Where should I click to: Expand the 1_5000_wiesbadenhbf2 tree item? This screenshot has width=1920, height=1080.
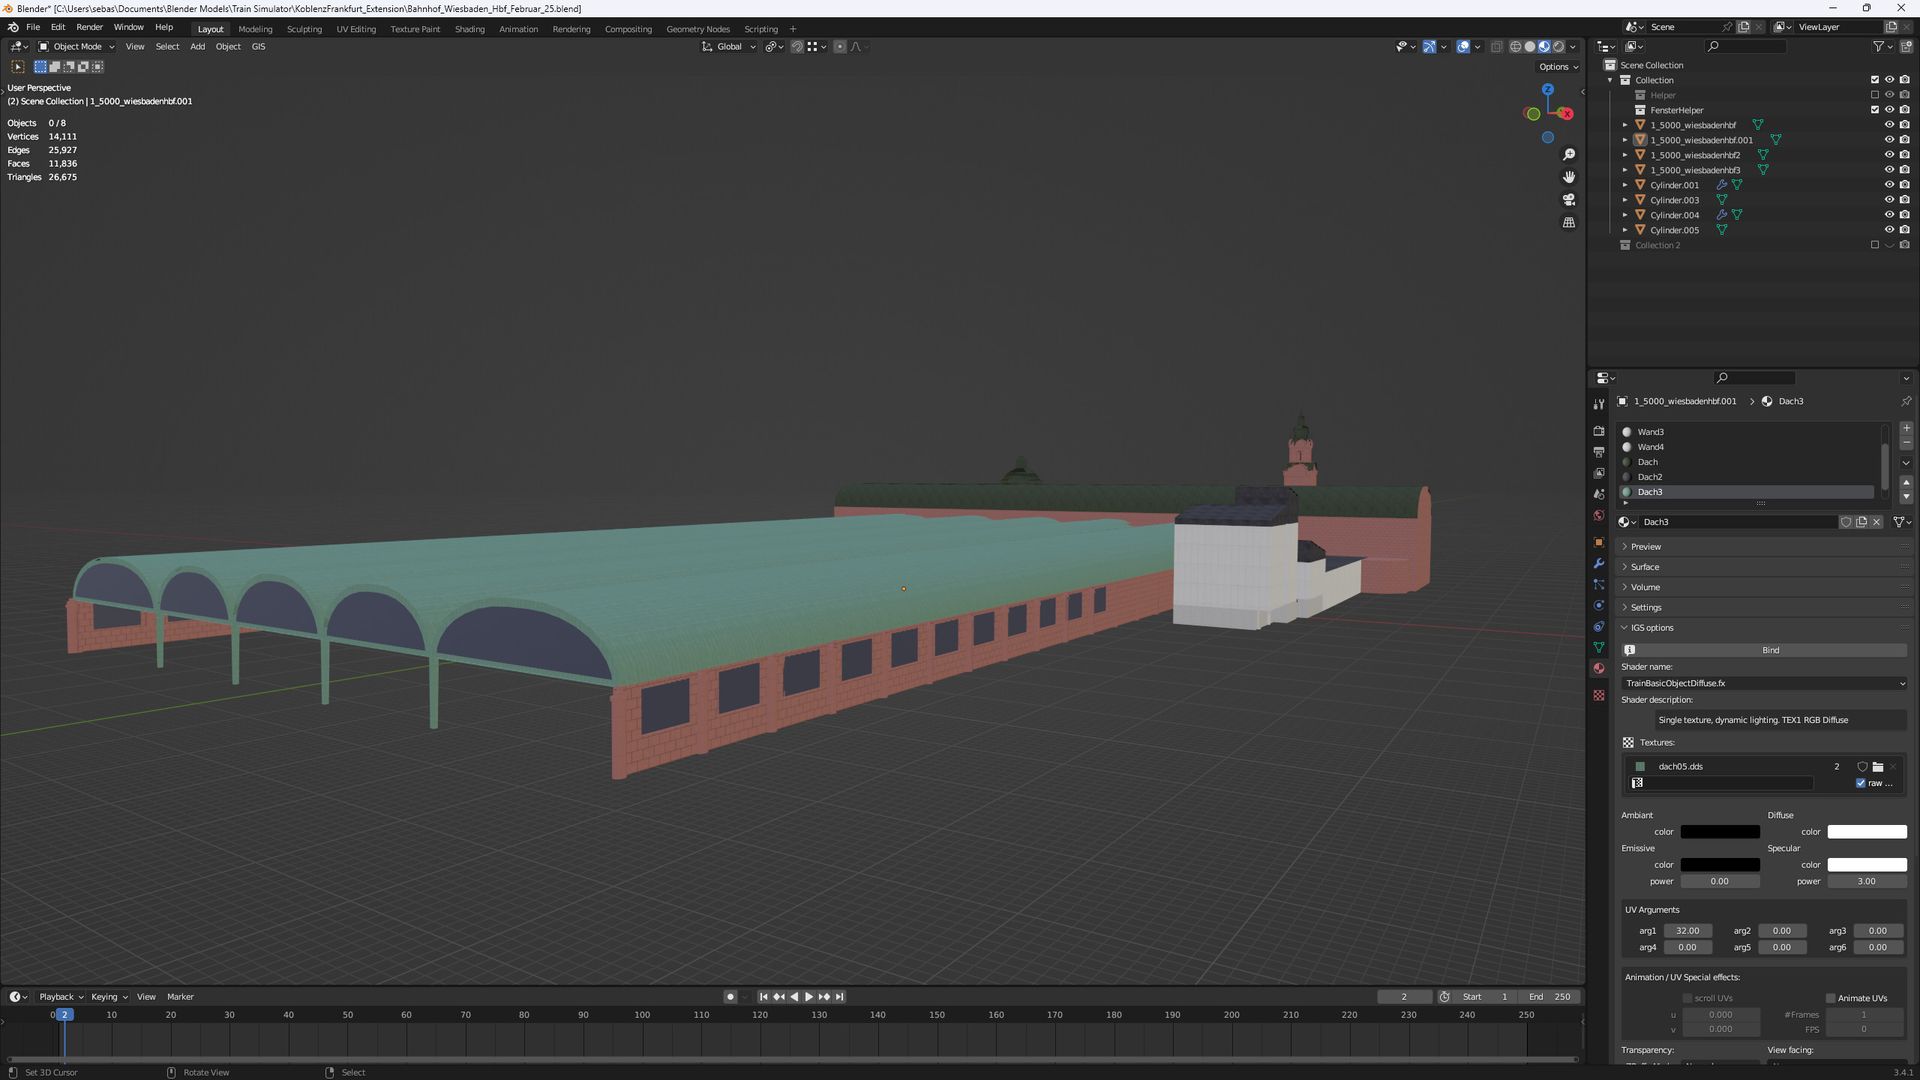[x=1625, y=155]
